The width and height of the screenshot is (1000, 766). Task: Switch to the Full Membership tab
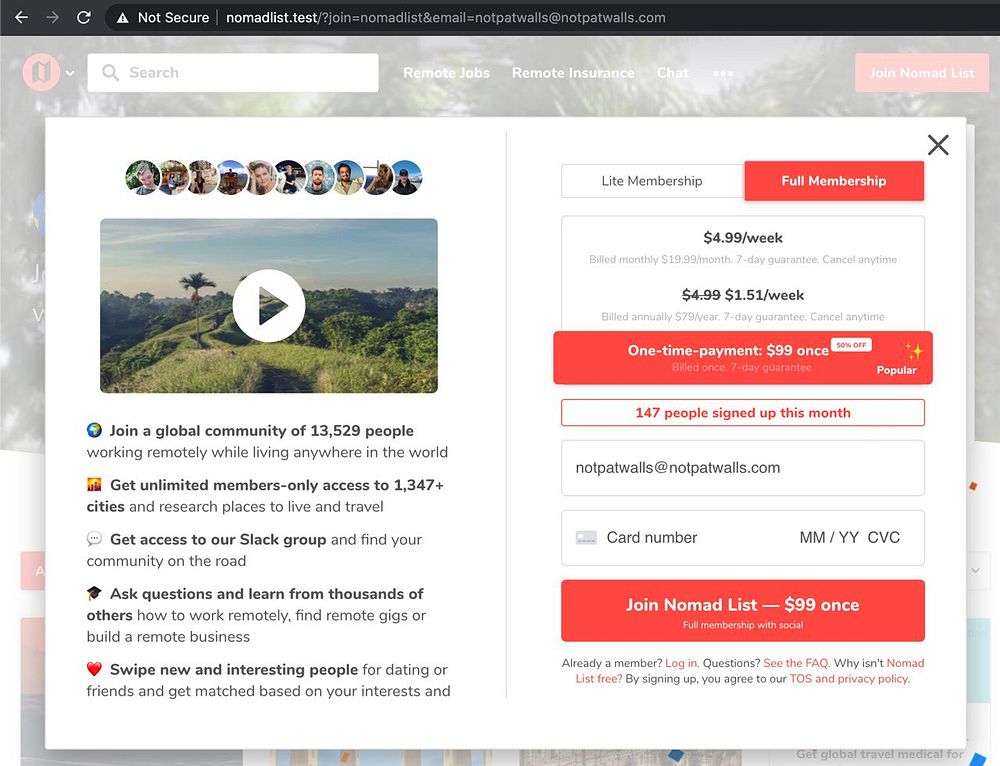pyautogui.click(x=834, y=181)
